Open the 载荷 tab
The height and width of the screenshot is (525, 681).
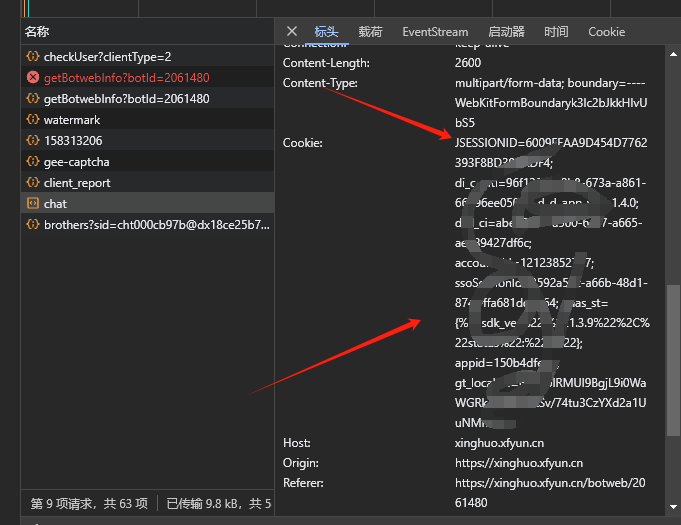coord(370,32)
